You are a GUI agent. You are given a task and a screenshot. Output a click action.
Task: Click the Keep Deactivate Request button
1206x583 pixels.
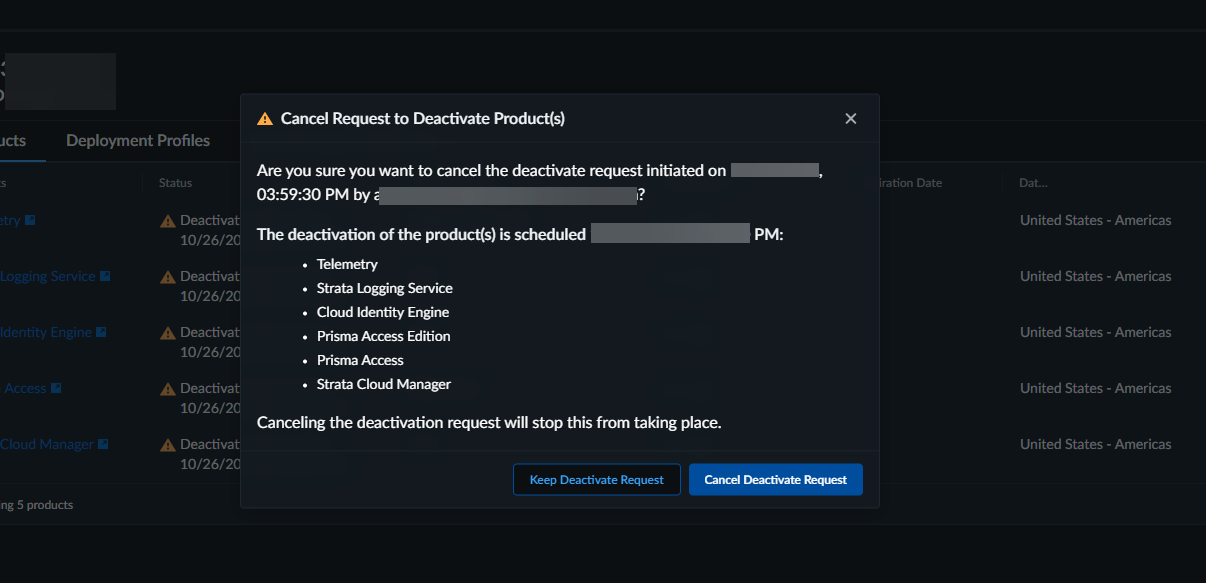tap(596, 480)
